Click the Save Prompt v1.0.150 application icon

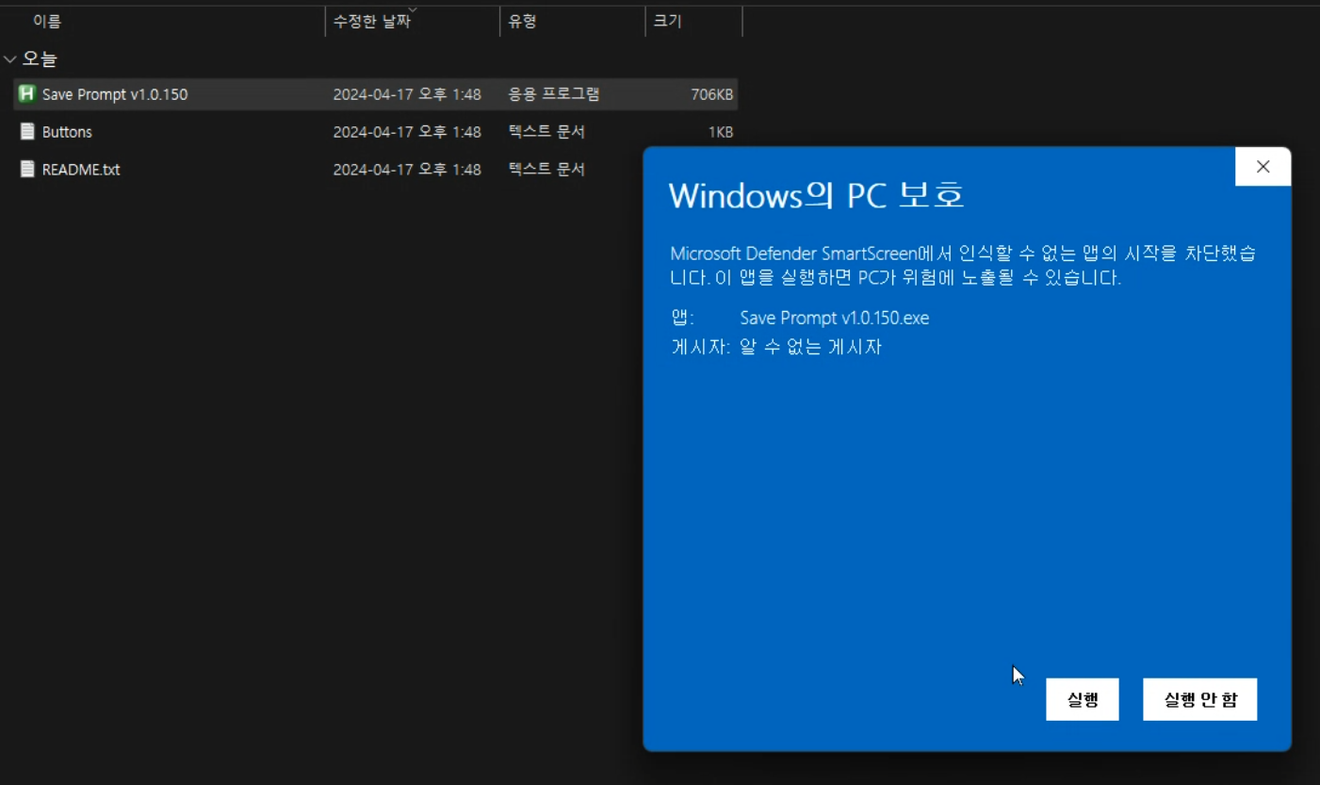(x=27, y=94)
